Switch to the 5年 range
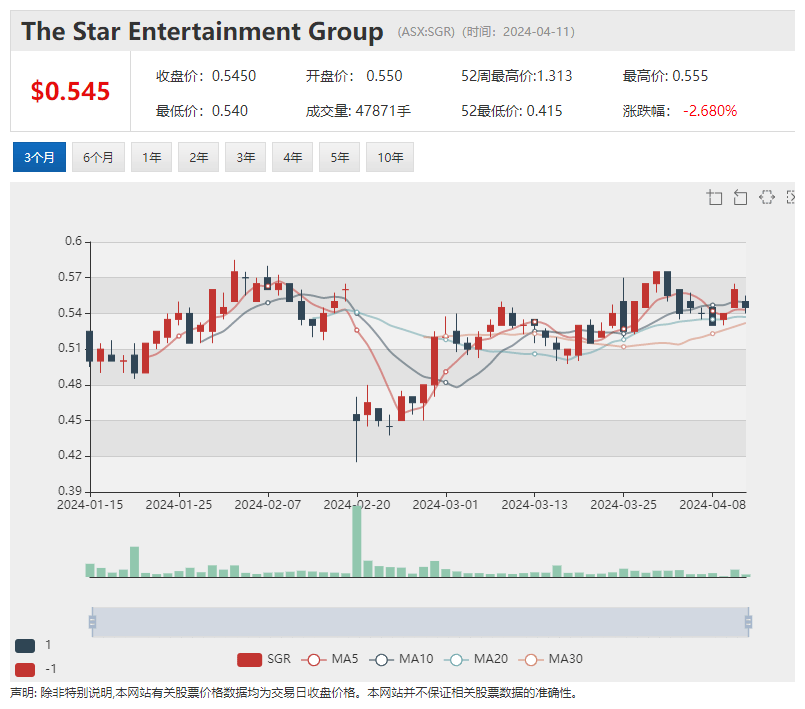Viewport: 805px width, 709px height. coord(339,157)
